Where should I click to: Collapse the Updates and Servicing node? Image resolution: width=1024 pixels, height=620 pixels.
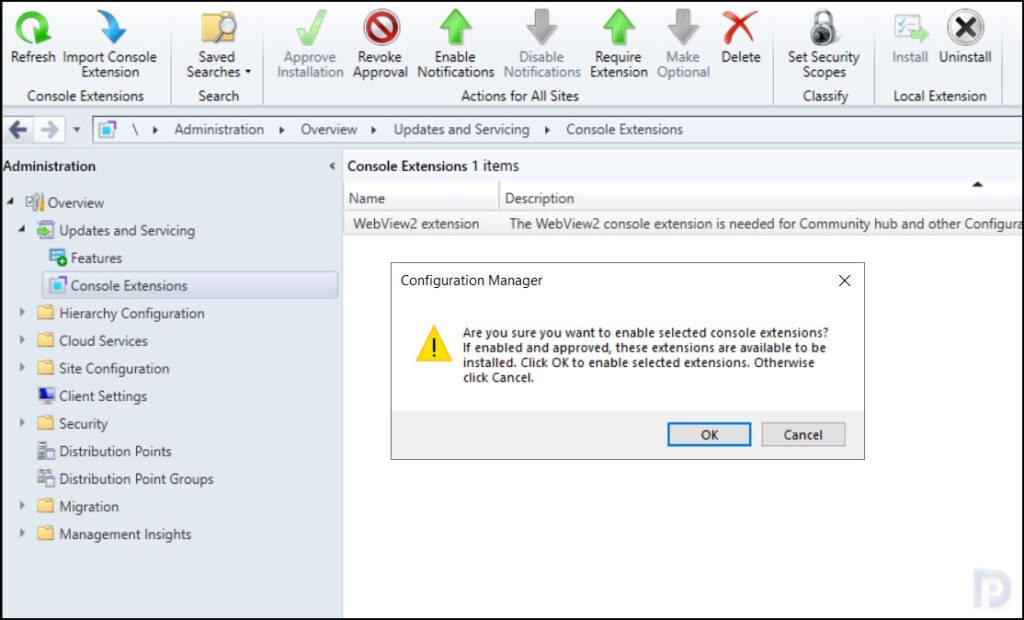pos(22,229)
